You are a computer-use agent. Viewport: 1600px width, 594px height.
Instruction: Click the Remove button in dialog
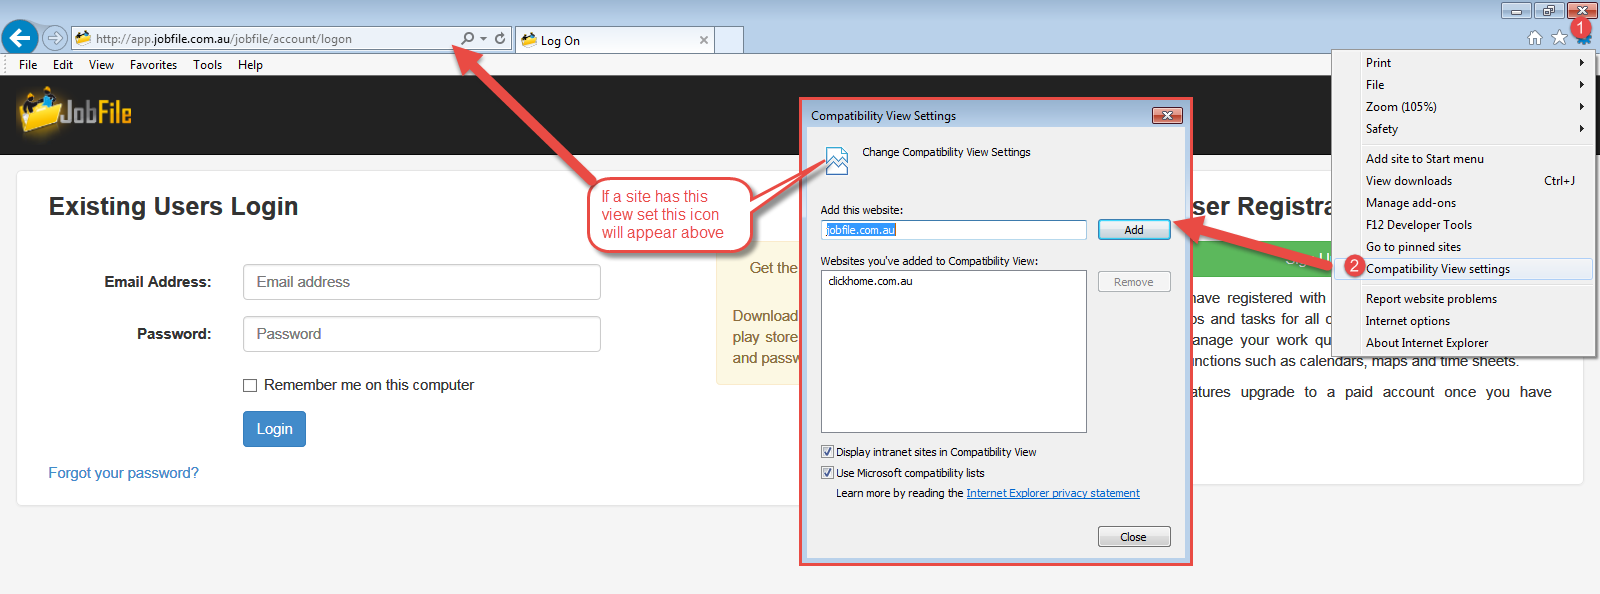point(1134,282)
